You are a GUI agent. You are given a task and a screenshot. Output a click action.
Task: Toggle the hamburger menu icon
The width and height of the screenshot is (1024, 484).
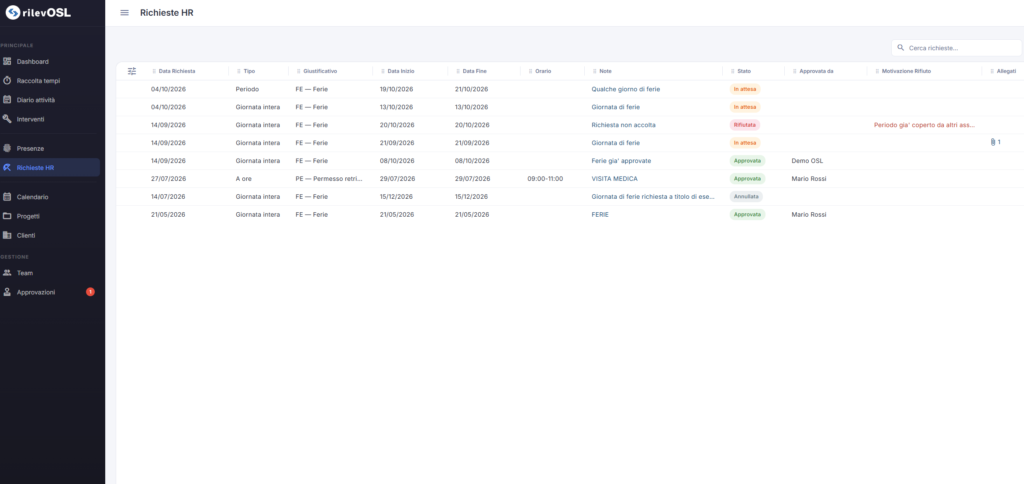[x=125, y=12]
